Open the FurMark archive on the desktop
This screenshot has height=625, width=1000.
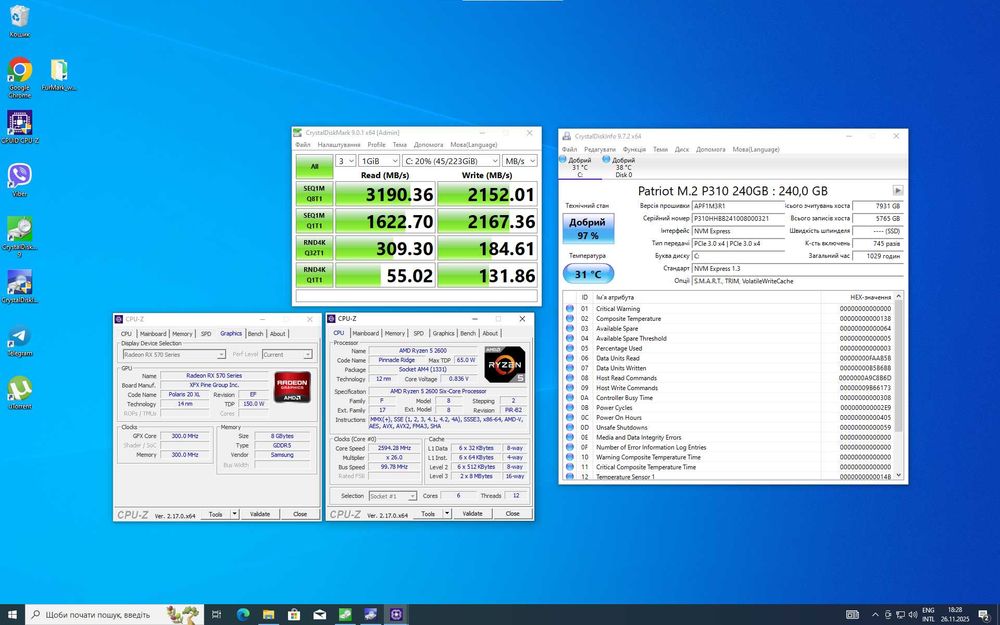(x=59, y=75)
